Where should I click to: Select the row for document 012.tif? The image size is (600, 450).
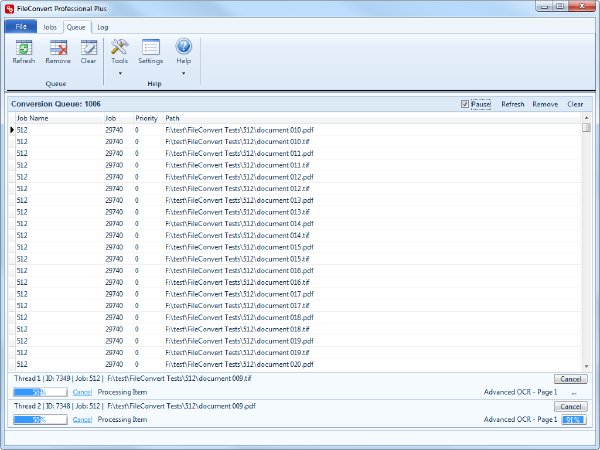[295, 189]
